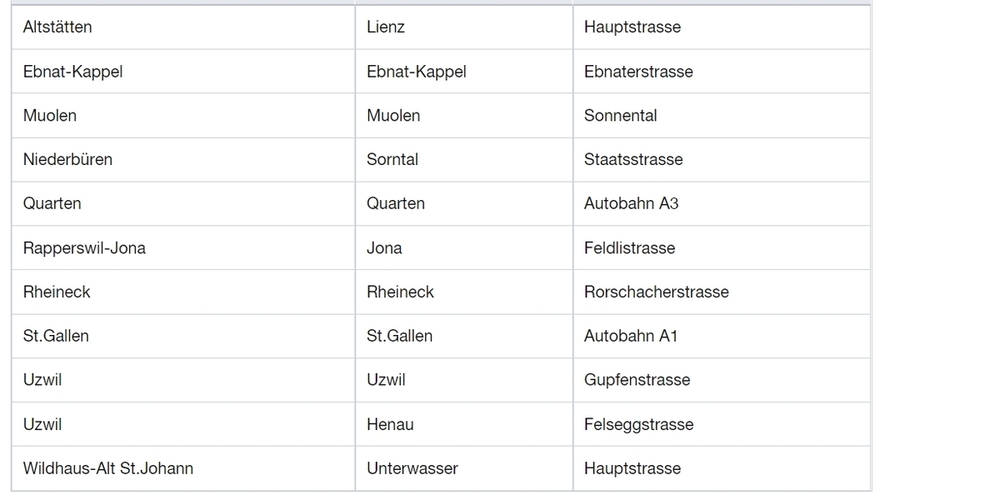Select the Unterwasser locality cell
This screenshot has width=1000, height=500.
[412, 468]
